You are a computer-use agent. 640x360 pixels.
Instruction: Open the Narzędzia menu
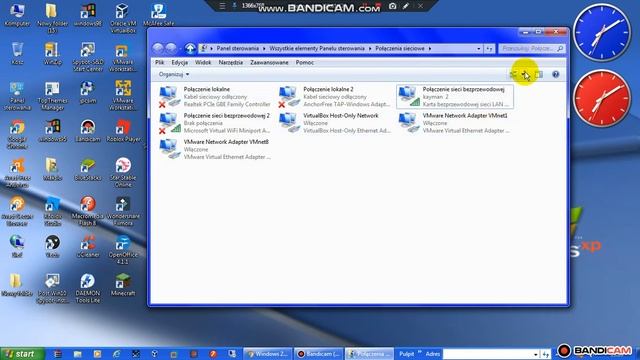click(x=231, y=62)
